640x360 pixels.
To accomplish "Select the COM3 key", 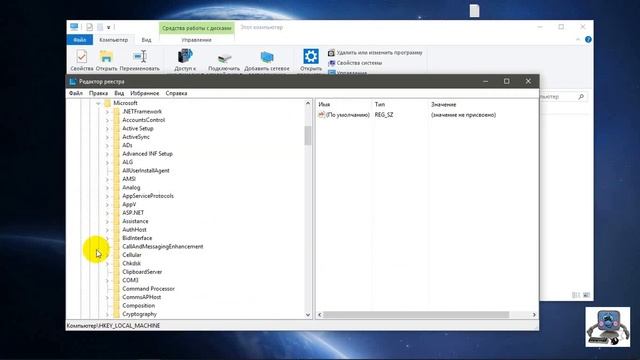I will click(130, 280).
